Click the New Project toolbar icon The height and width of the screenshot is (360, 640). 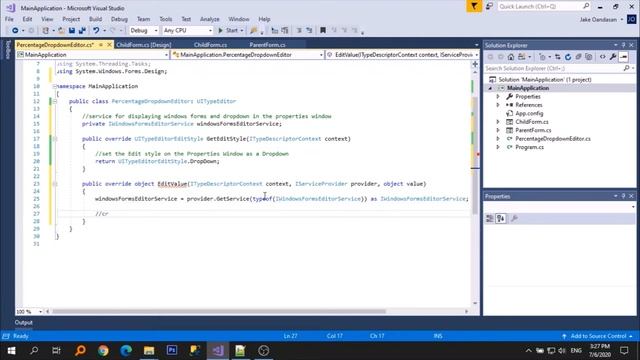point(46,30)
